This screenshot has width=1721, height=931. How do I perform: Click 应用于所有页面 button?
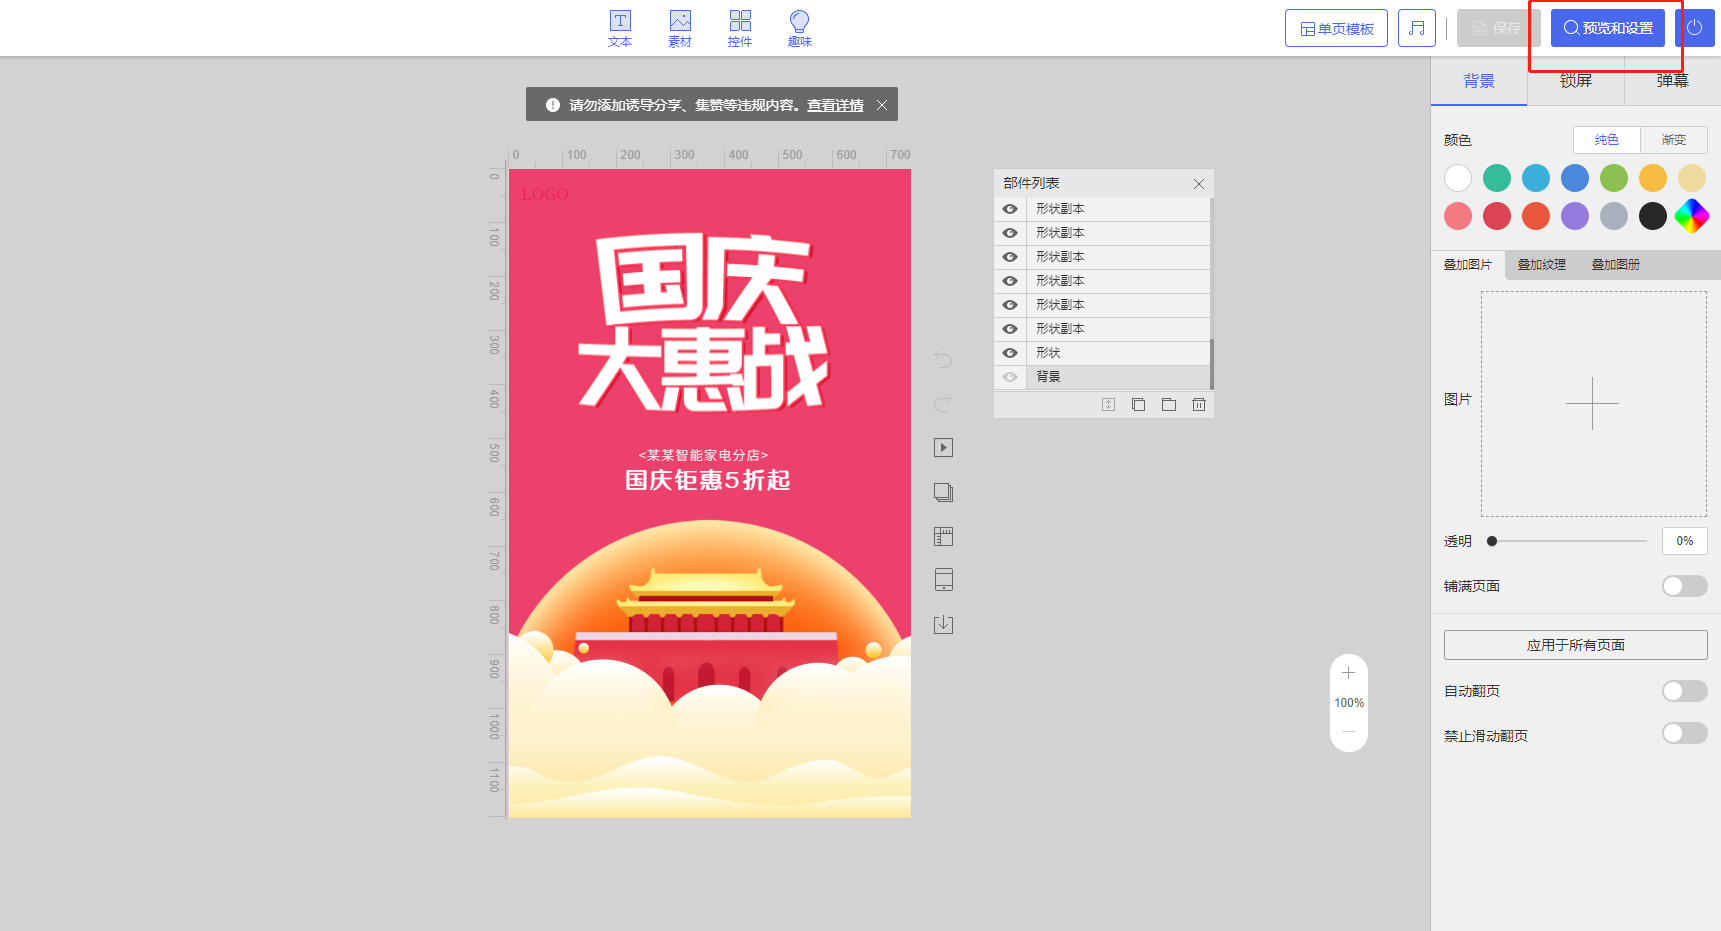pyautogui.click(x=1575, y=645)
